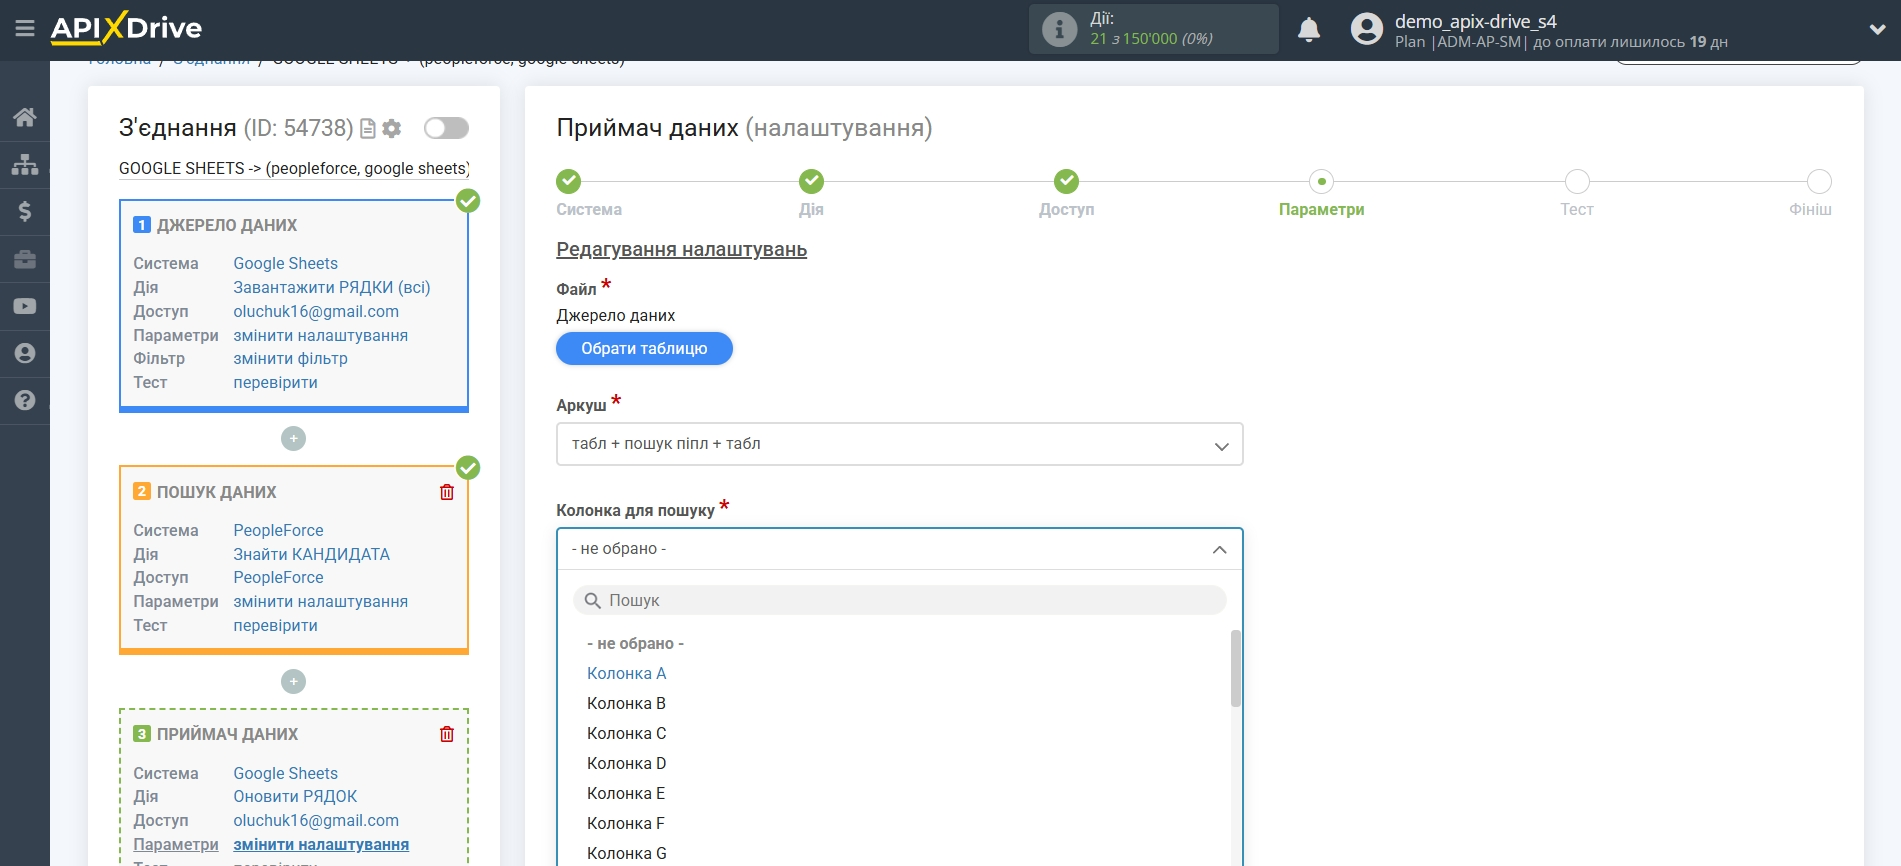The width and height of the screenshot is (1901, 866).
Task: Click the Завантажити РЯДКИ (всі) link
Action: pyautogui.click(x=332, y=287)
